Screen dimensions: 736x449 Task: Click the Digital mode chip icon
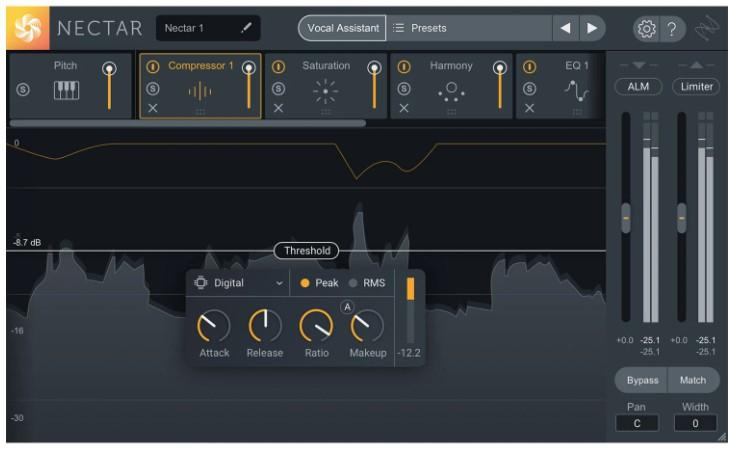point(200,282)
